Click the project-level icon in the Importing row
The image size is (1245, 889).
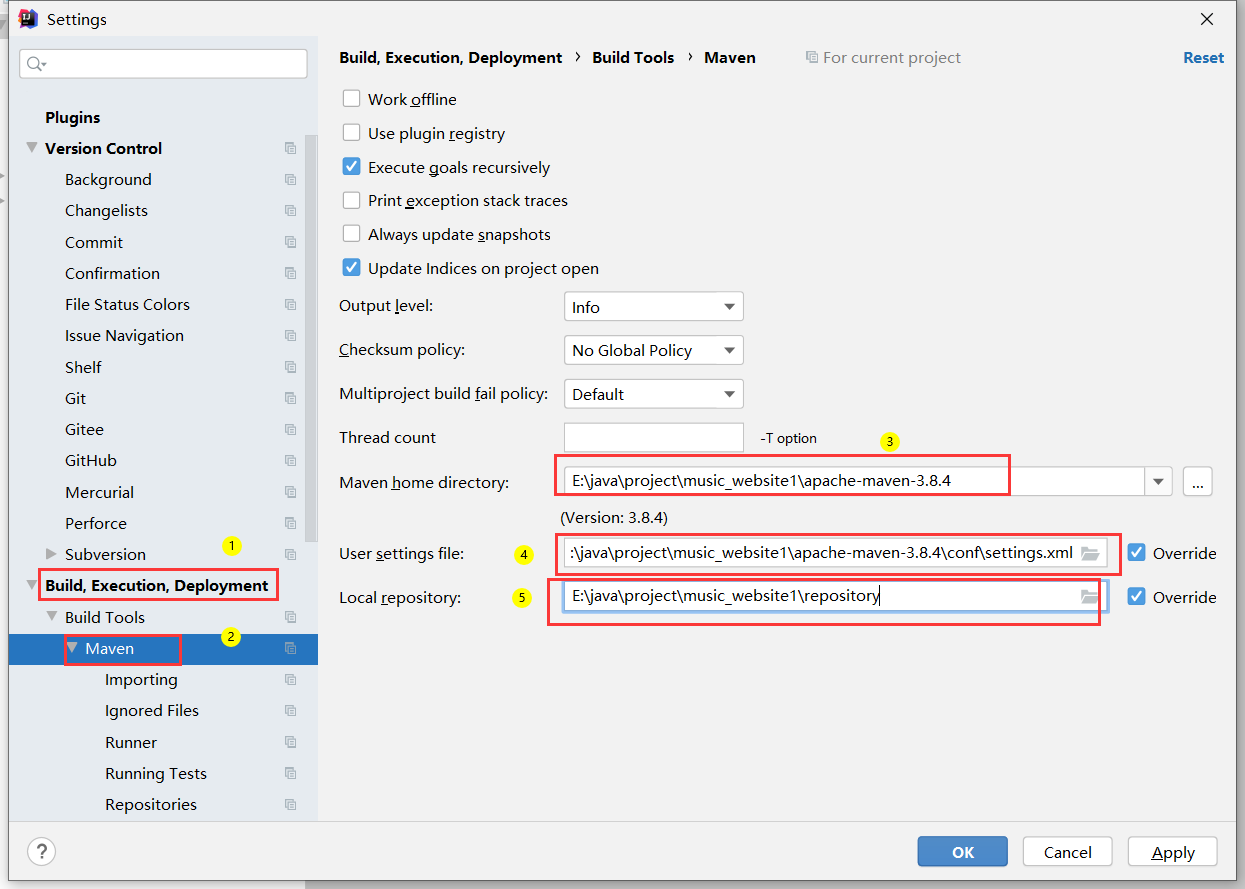tap(290, 680)
